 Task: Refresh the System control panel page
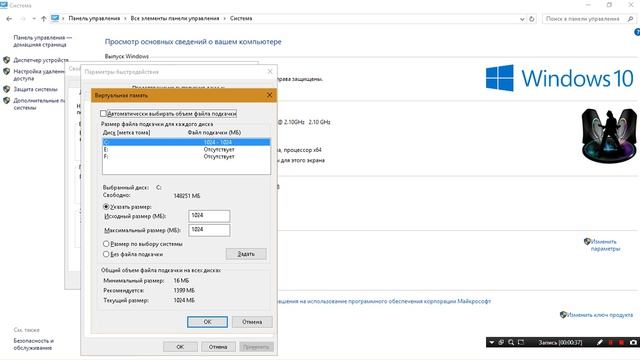pyautogui.click(x=531, y=19)
